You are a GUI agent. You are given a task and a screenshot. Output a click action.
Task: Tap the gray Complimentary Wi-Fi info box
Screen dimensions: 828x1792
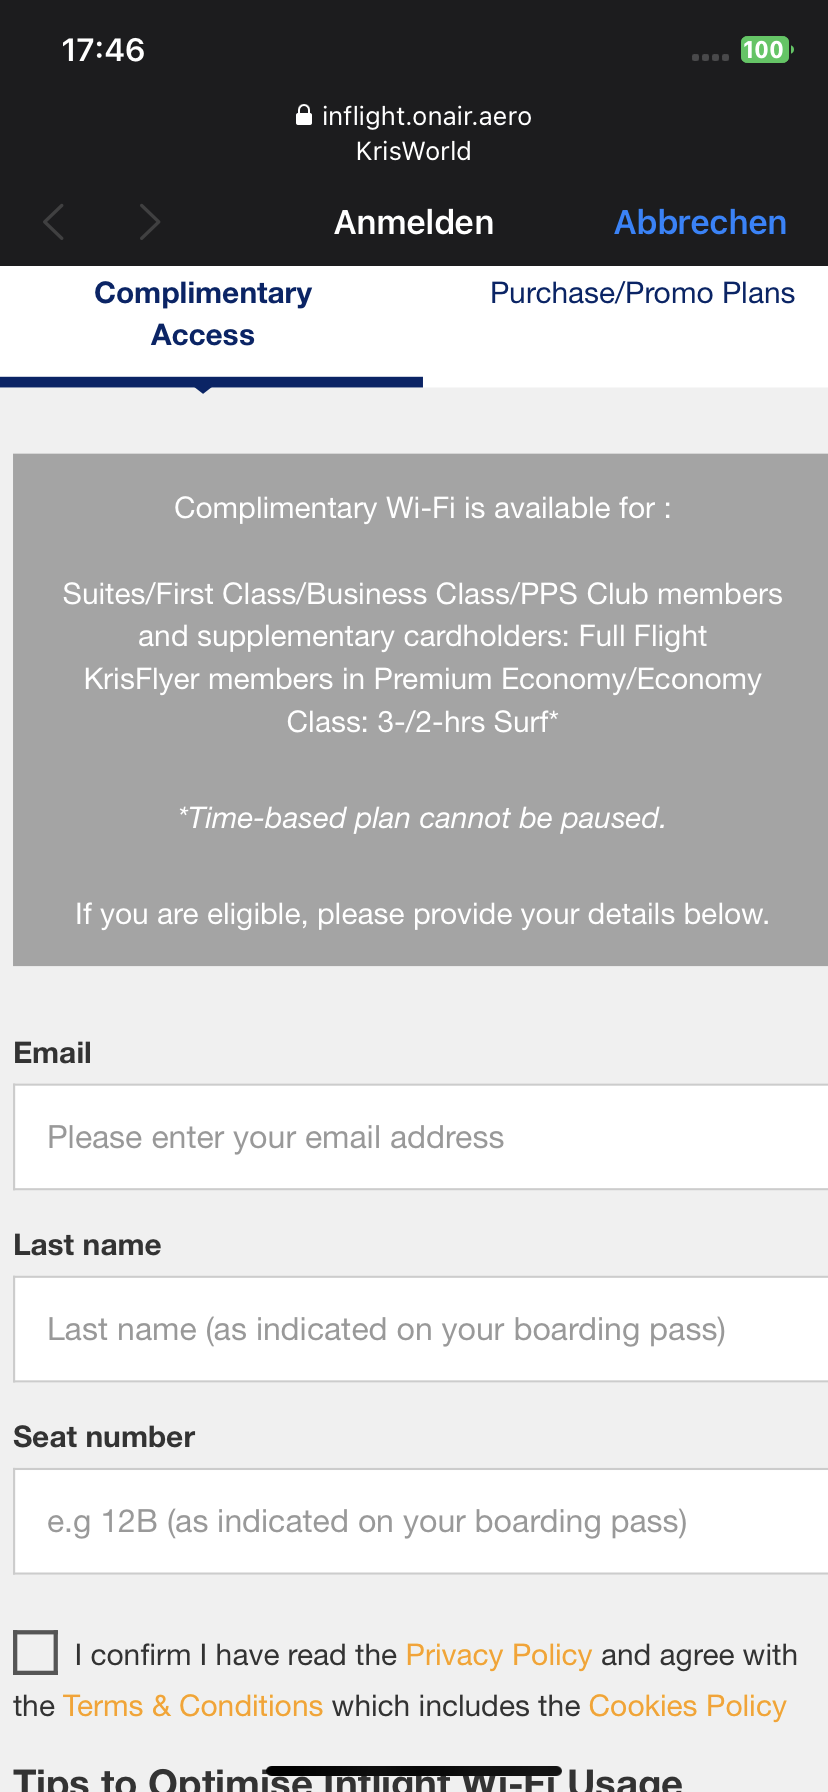pos(420,710)
